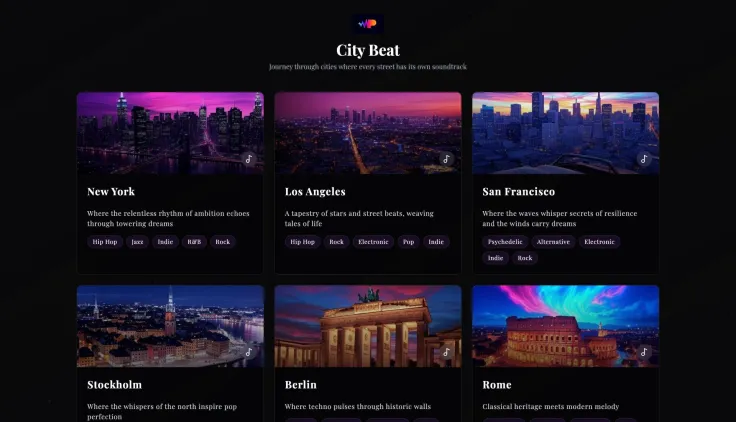The height and width of the screenshot is (422, 736).
Task: Select Rock tag under Los Angeles
Action: 337,242
